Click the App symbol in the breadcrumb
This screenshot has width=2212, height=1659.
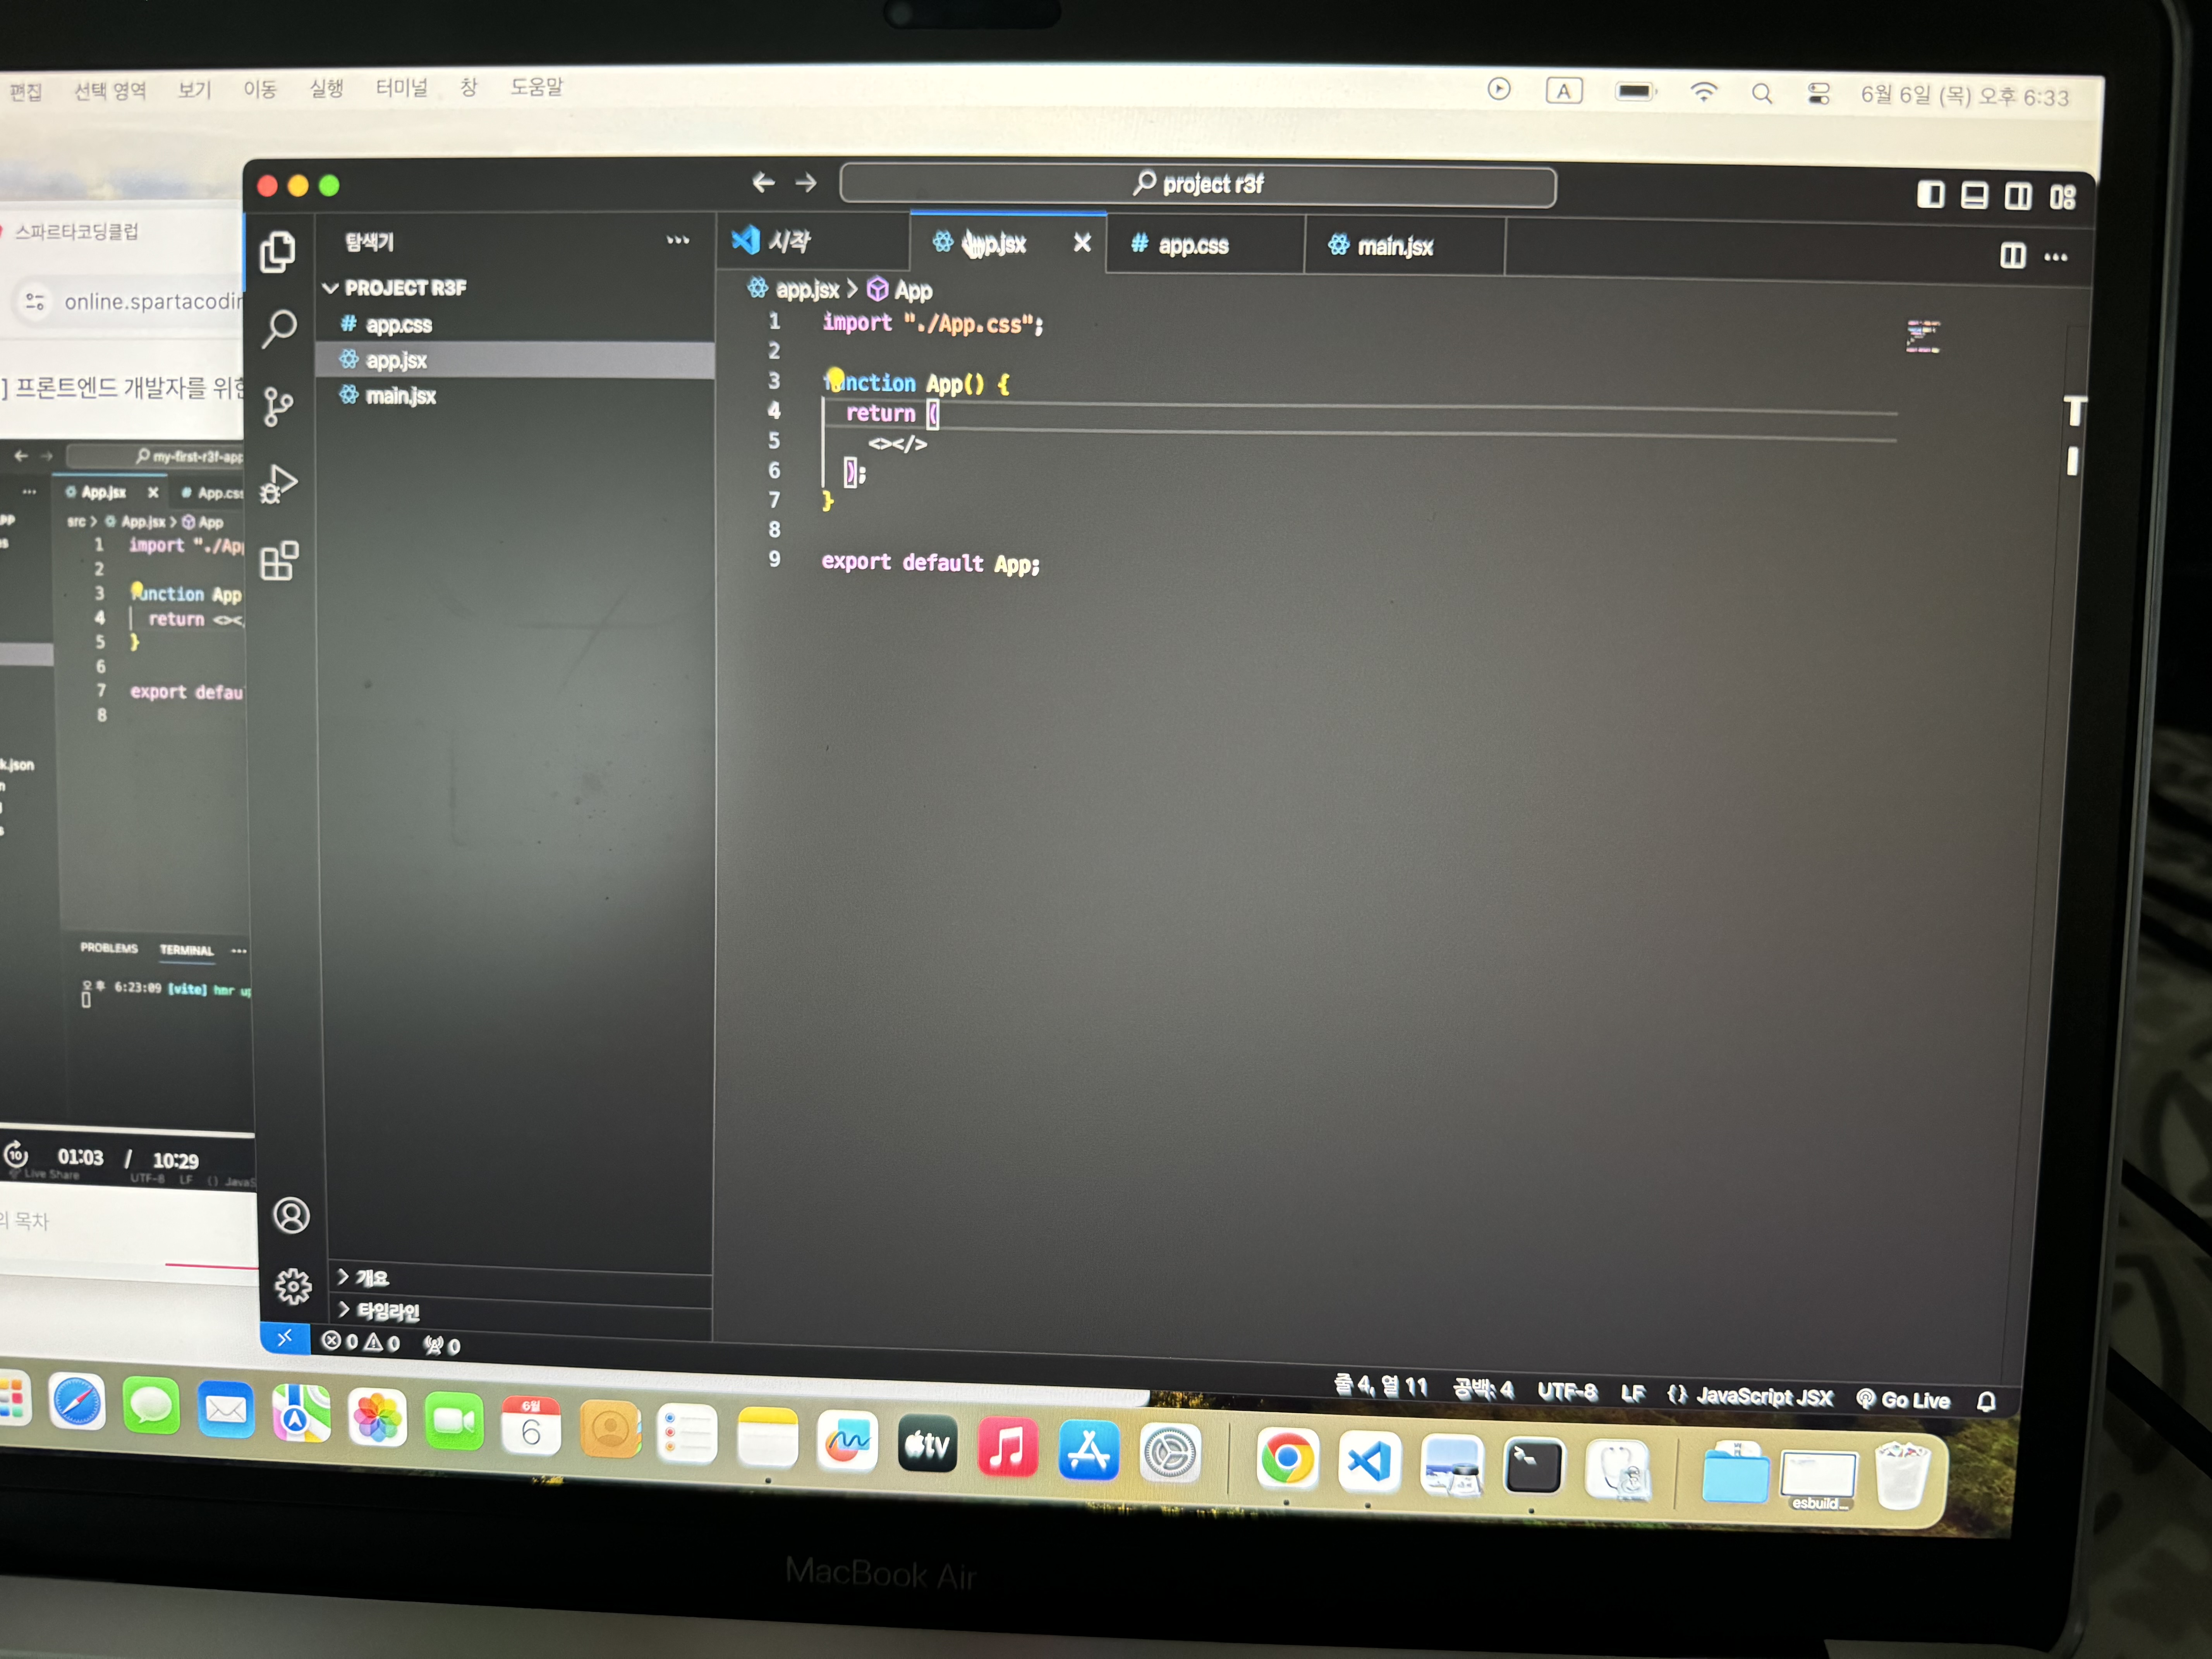(900, 290)
